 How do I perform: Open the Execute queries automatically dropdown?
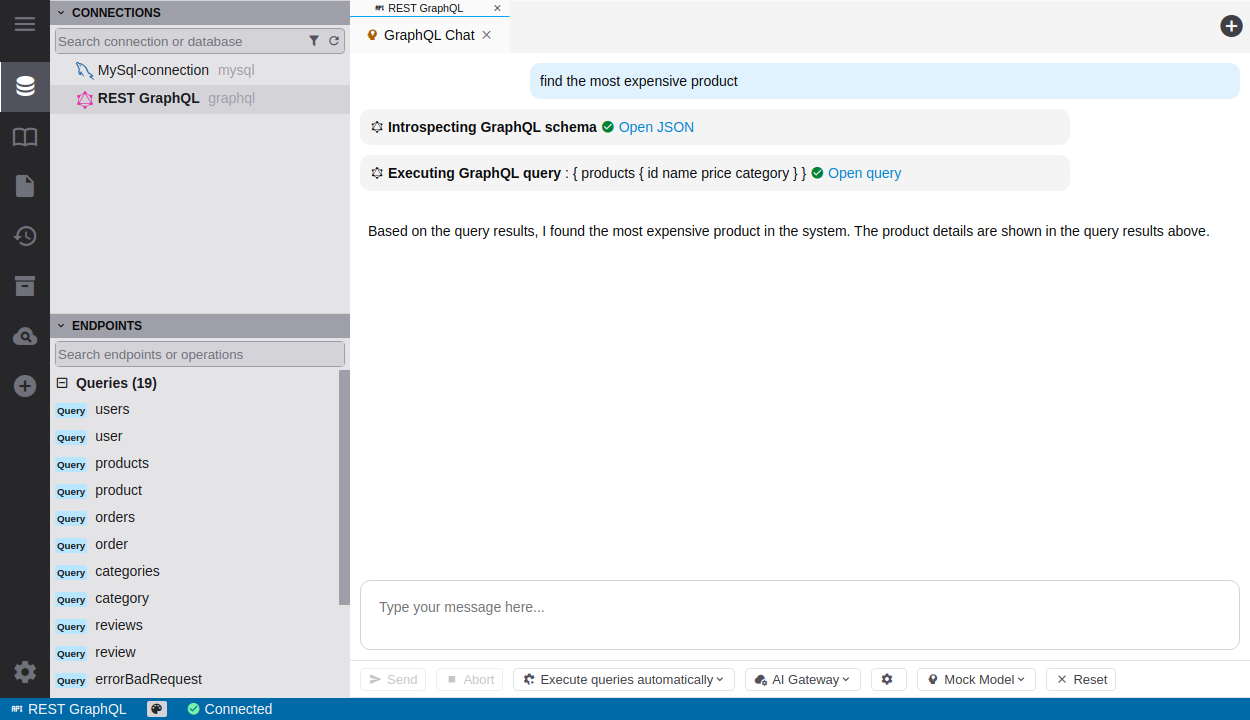click(x=623, y=679)
